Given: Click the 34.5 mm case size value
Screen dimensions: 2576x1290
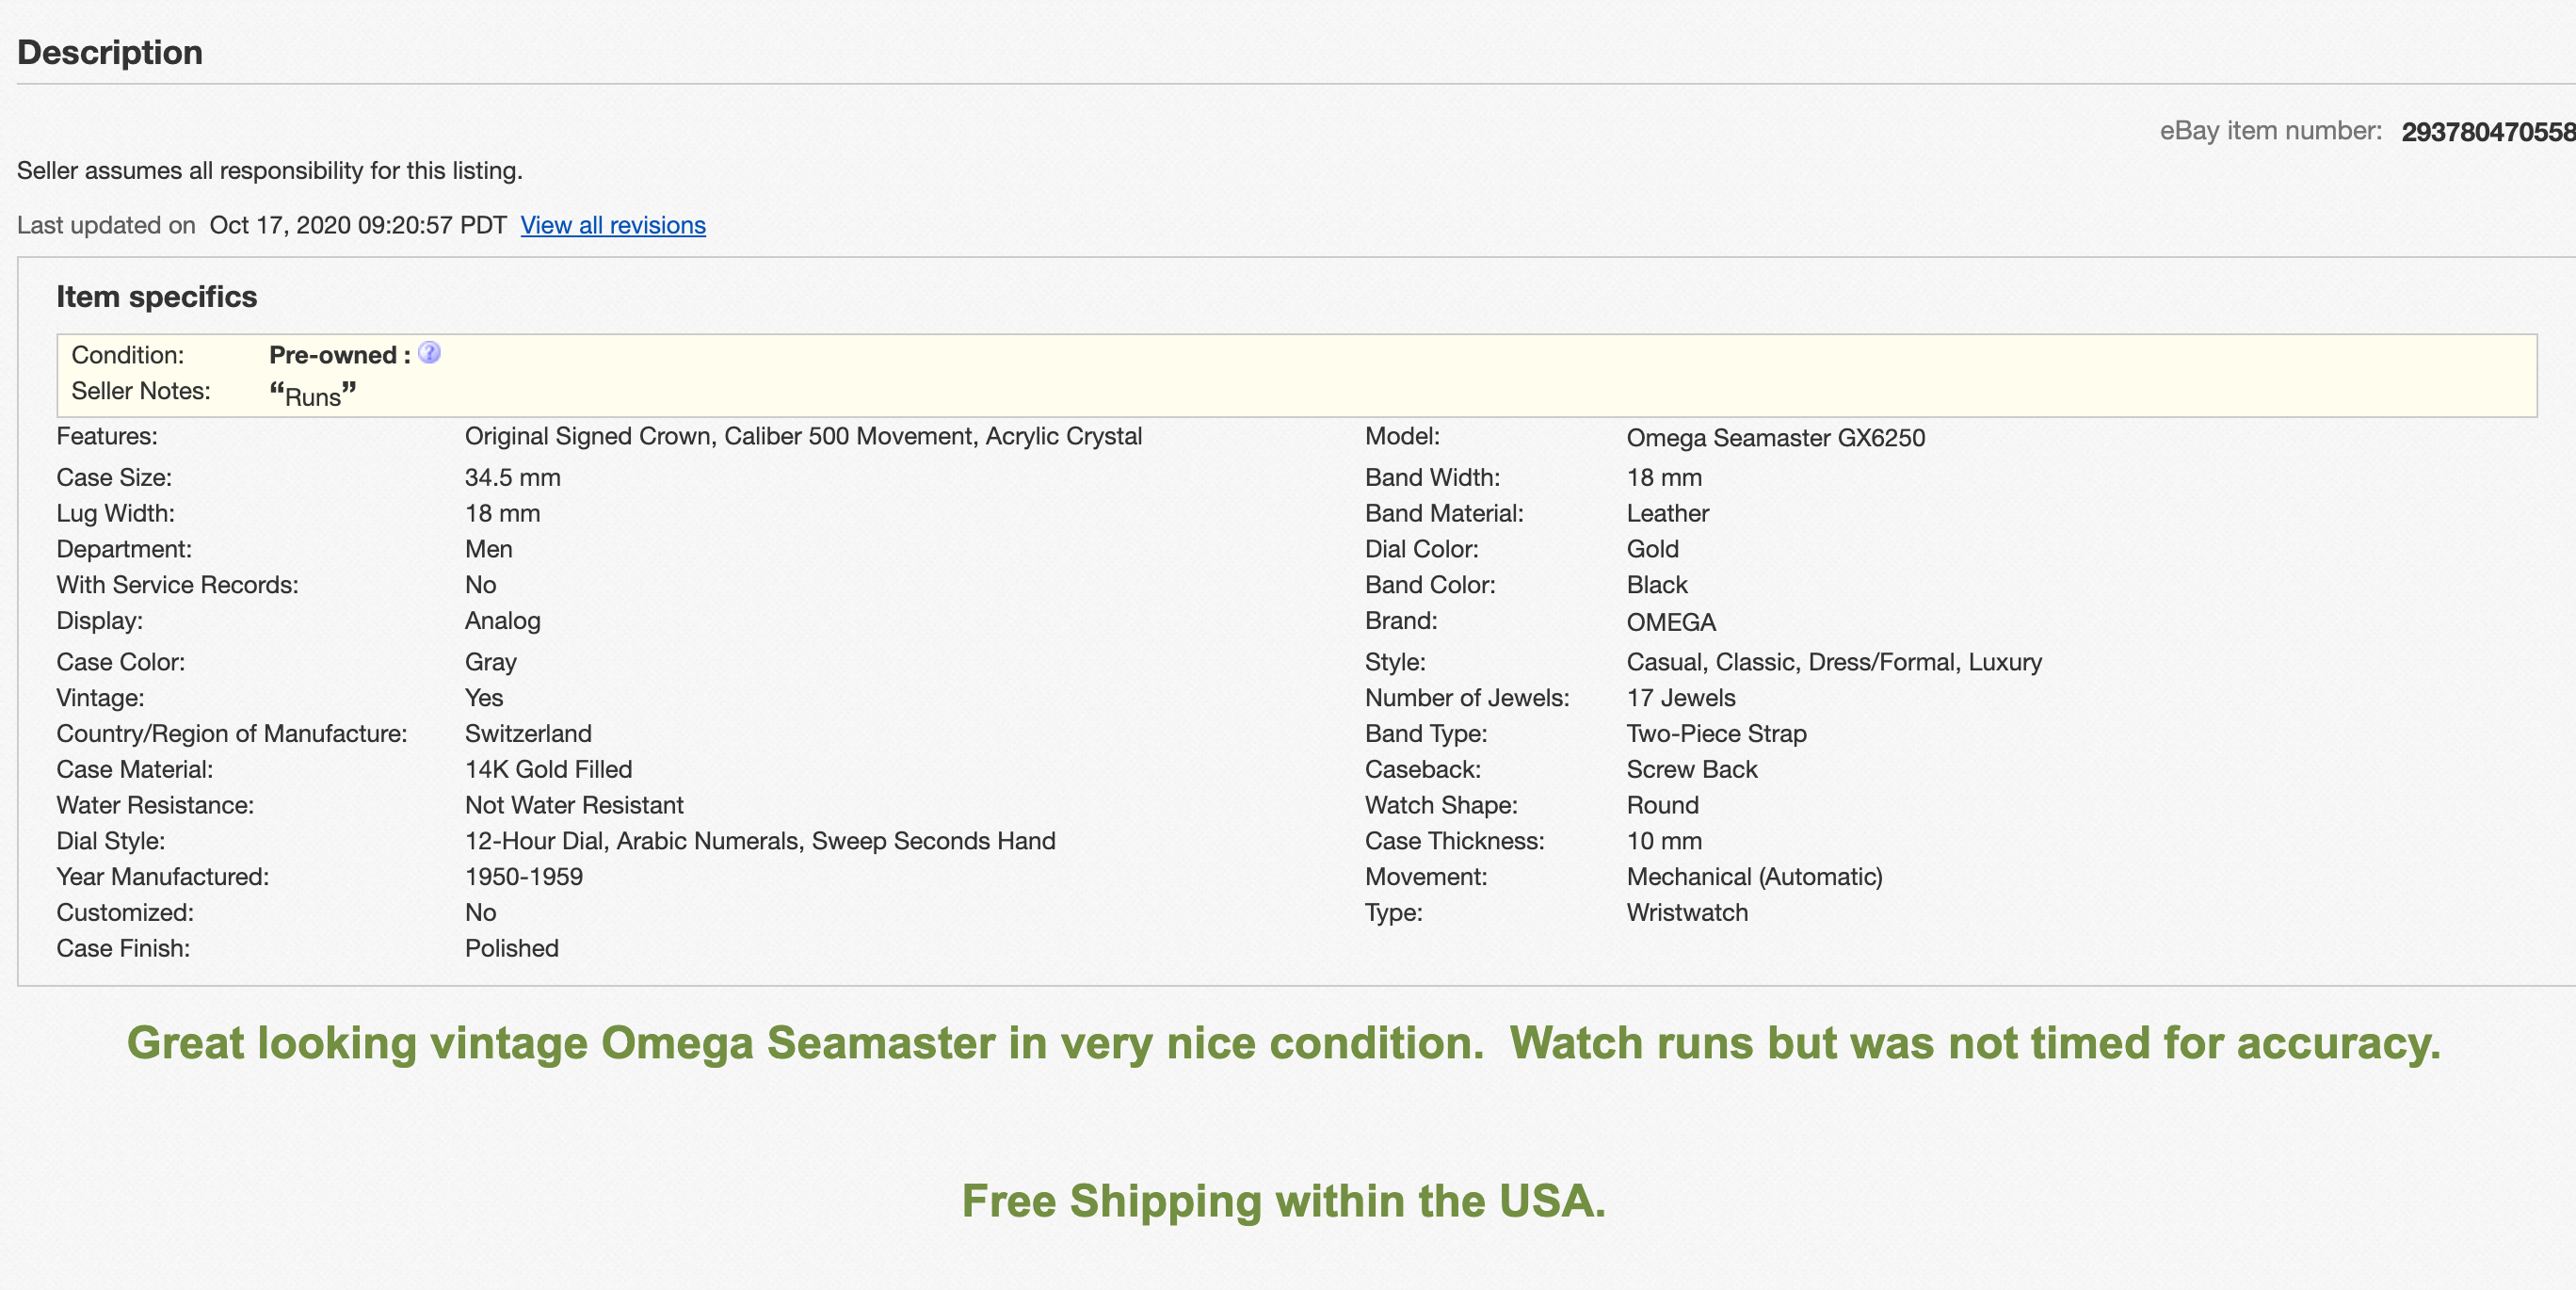Looking at the screenshot, I should 512,477.
